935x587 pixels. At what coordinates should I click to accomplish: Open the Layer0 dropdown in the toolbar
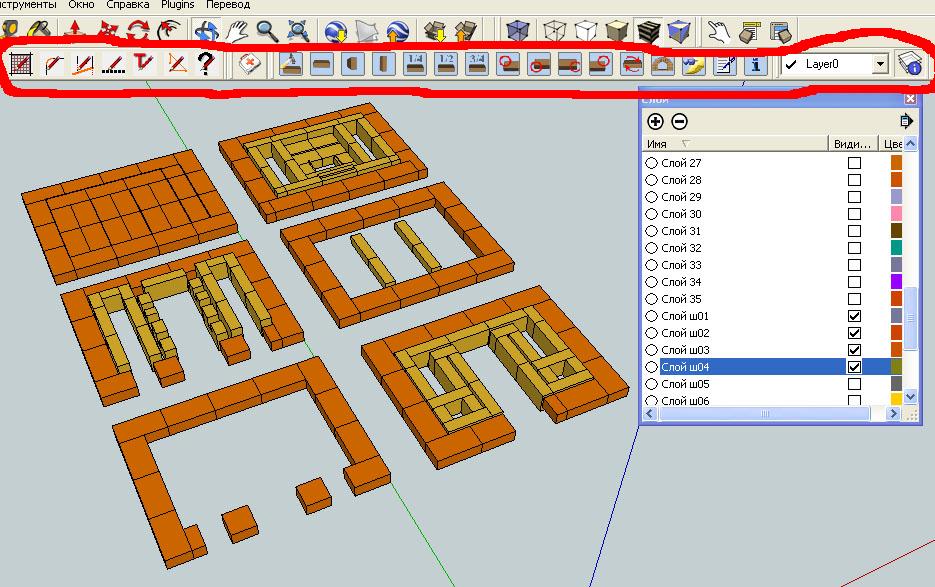pos(880,64)
